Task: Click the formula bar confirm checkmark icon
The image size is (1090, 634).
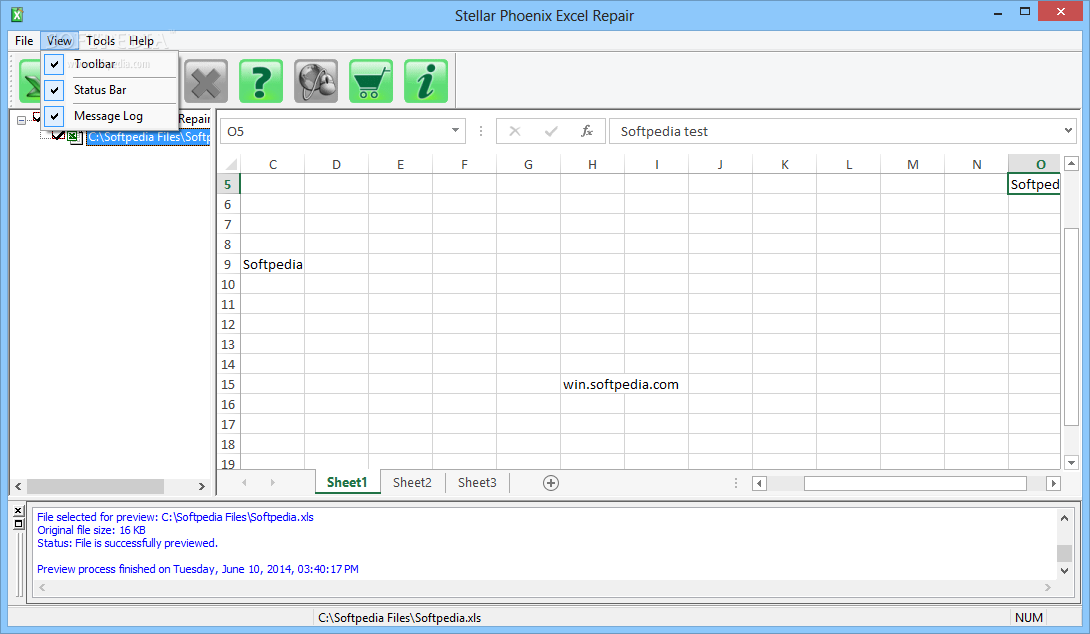Action: pos(551,131)
